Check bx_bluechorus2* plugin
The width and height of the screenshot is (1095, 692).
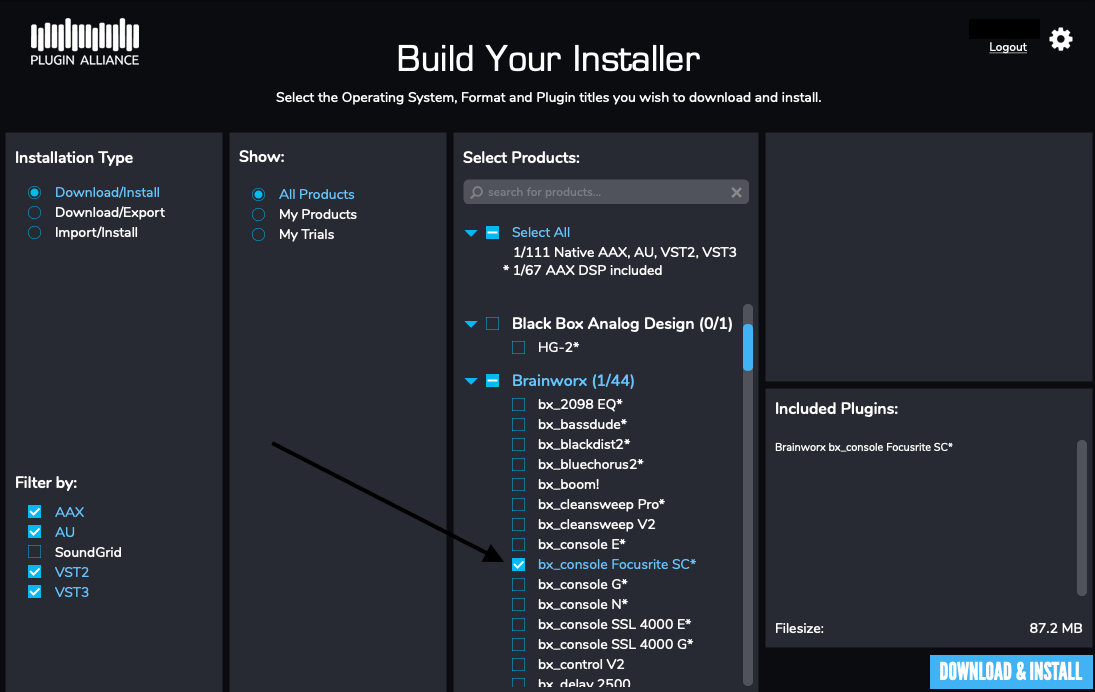click(518, 464)
